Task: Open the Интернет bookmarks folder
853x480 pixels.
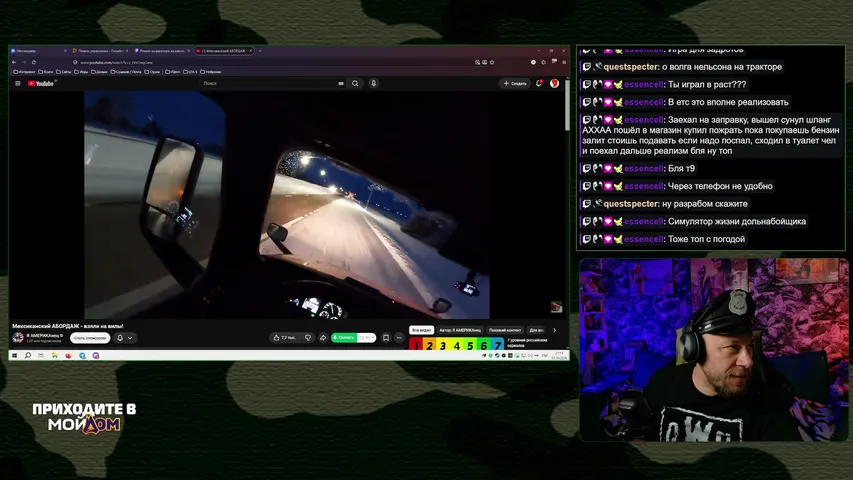Action: [x=24, y=72]
